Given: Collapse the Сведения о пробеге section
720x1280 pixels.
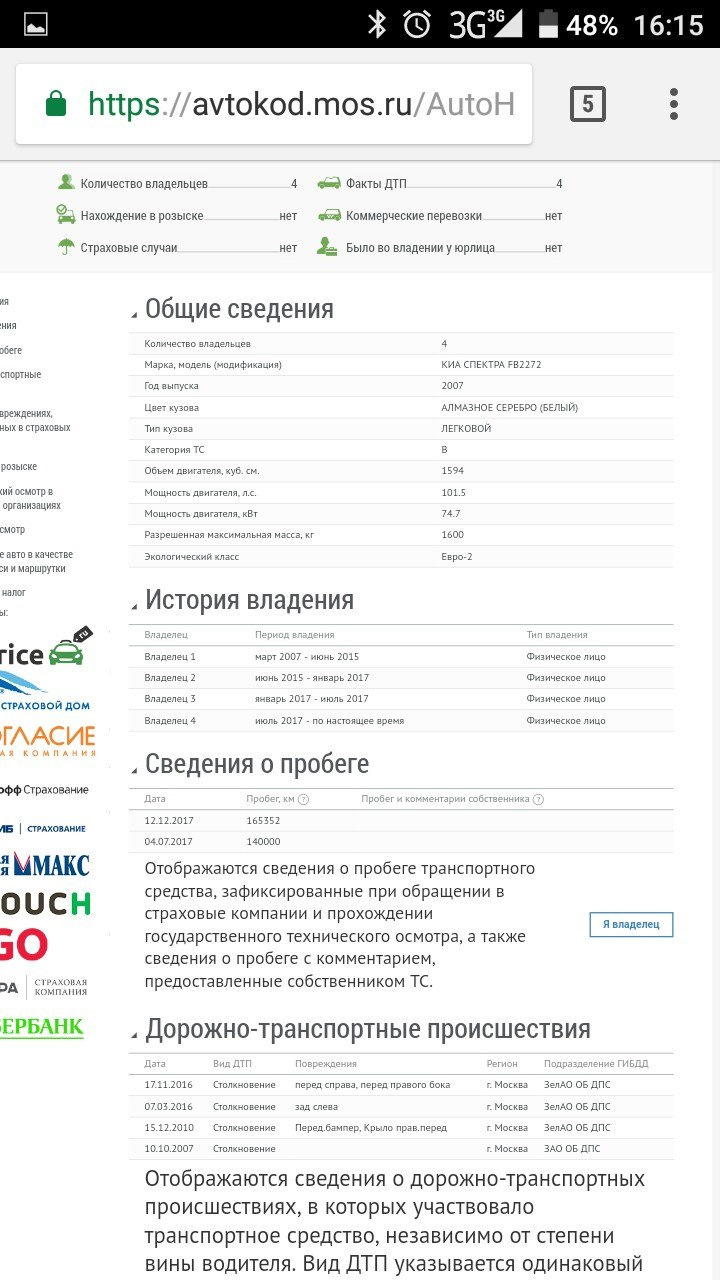Looking at the screenshot, I should pyautogui.click(x=134, y=771).
